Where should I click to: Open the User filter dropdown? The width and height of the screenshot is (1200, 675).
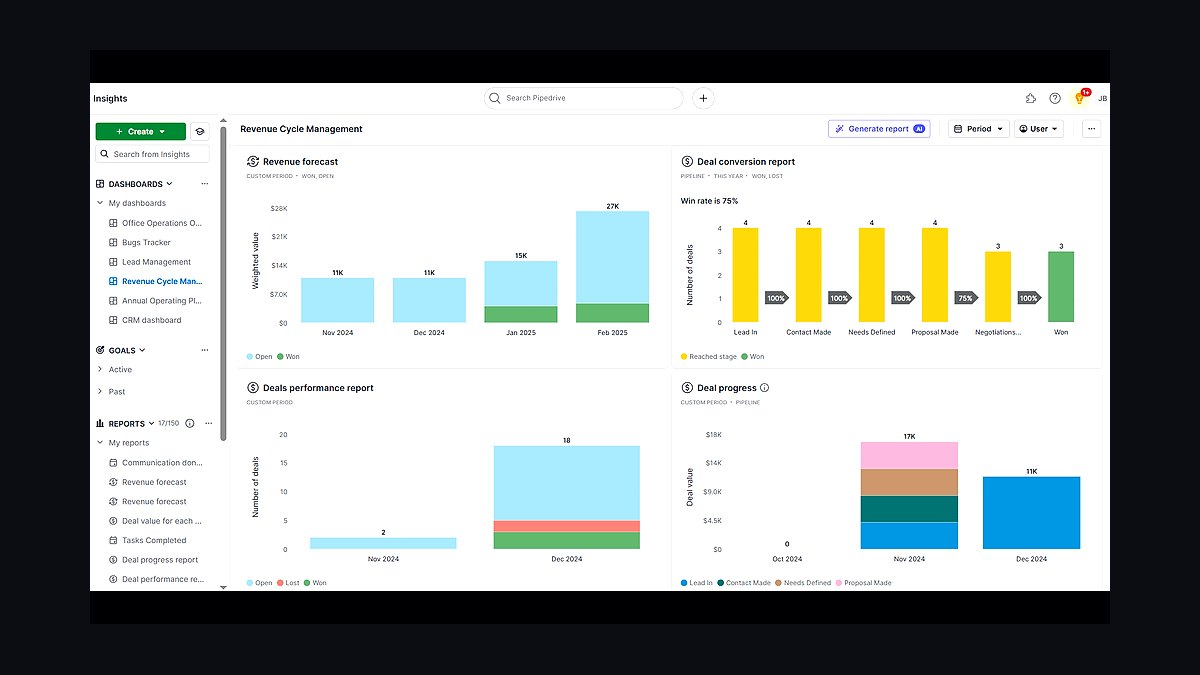pyautogui.click(x=1039, y=129)
